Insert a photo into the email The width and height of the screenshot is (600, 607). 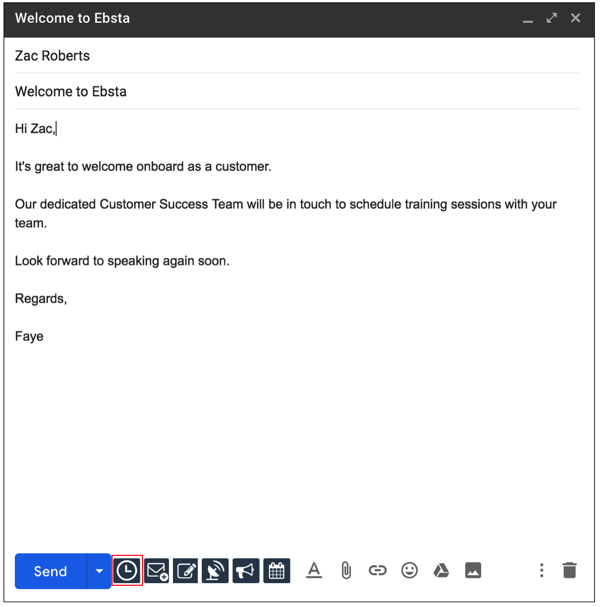pyautogui.click(x=473, y=570)
